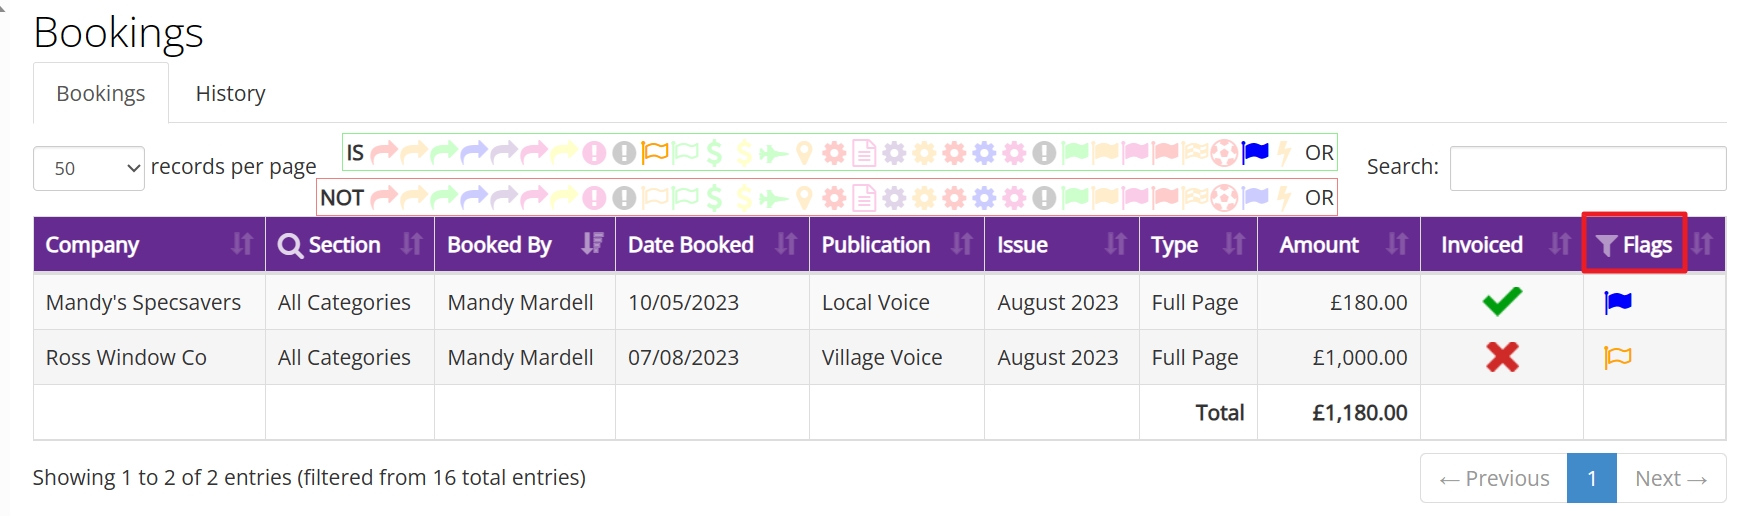Toggle pink document icon in IS filter row
The image size is (1745, 516).
click(864, 153)
